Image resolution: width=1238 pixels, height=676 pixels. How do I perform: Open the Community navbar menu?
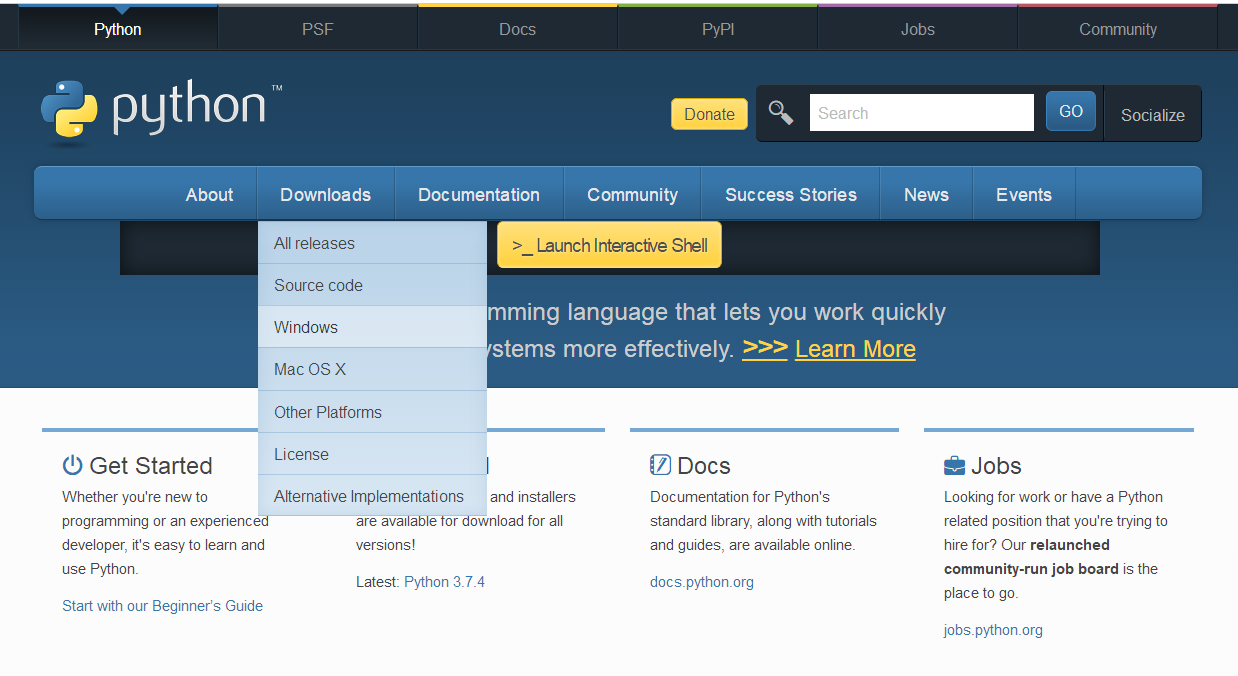tap(633, 195)
